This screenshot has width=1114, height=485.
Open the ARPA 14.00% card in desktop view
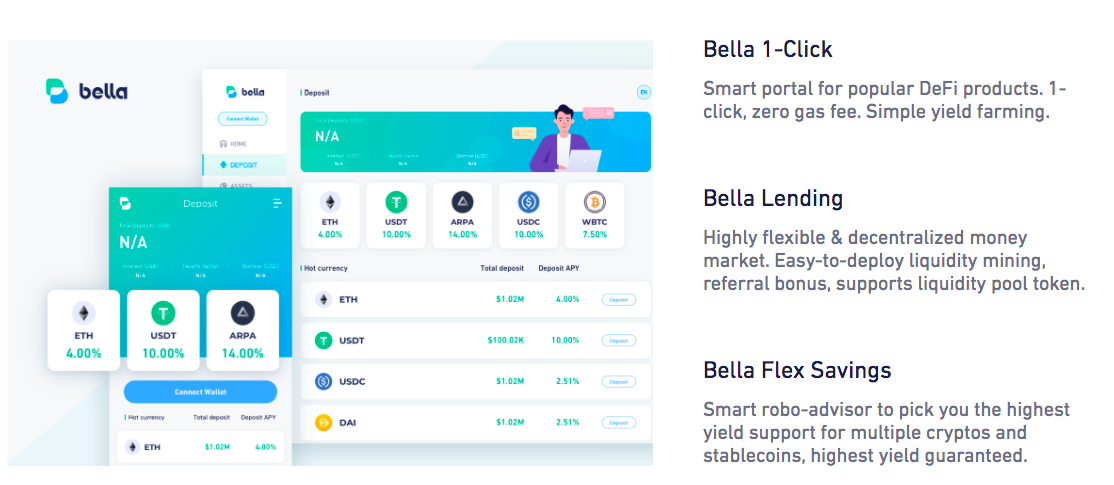tap(463, 216)
